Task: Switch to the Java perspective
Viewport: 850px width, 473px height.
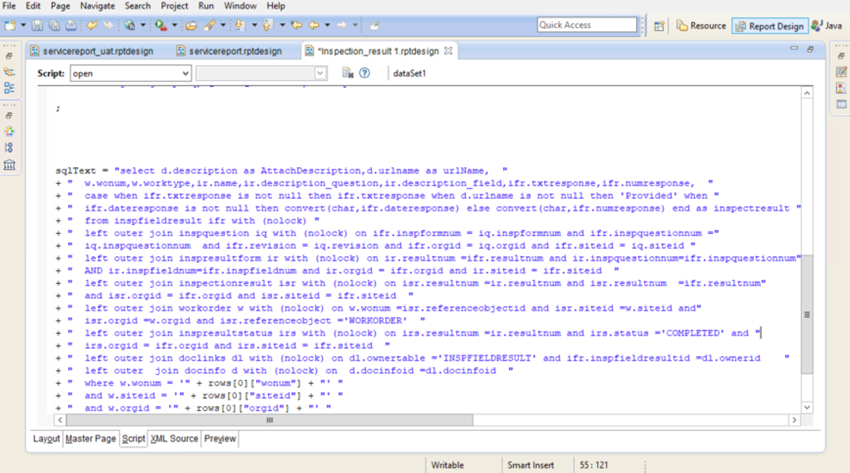Action: [827, 25]
